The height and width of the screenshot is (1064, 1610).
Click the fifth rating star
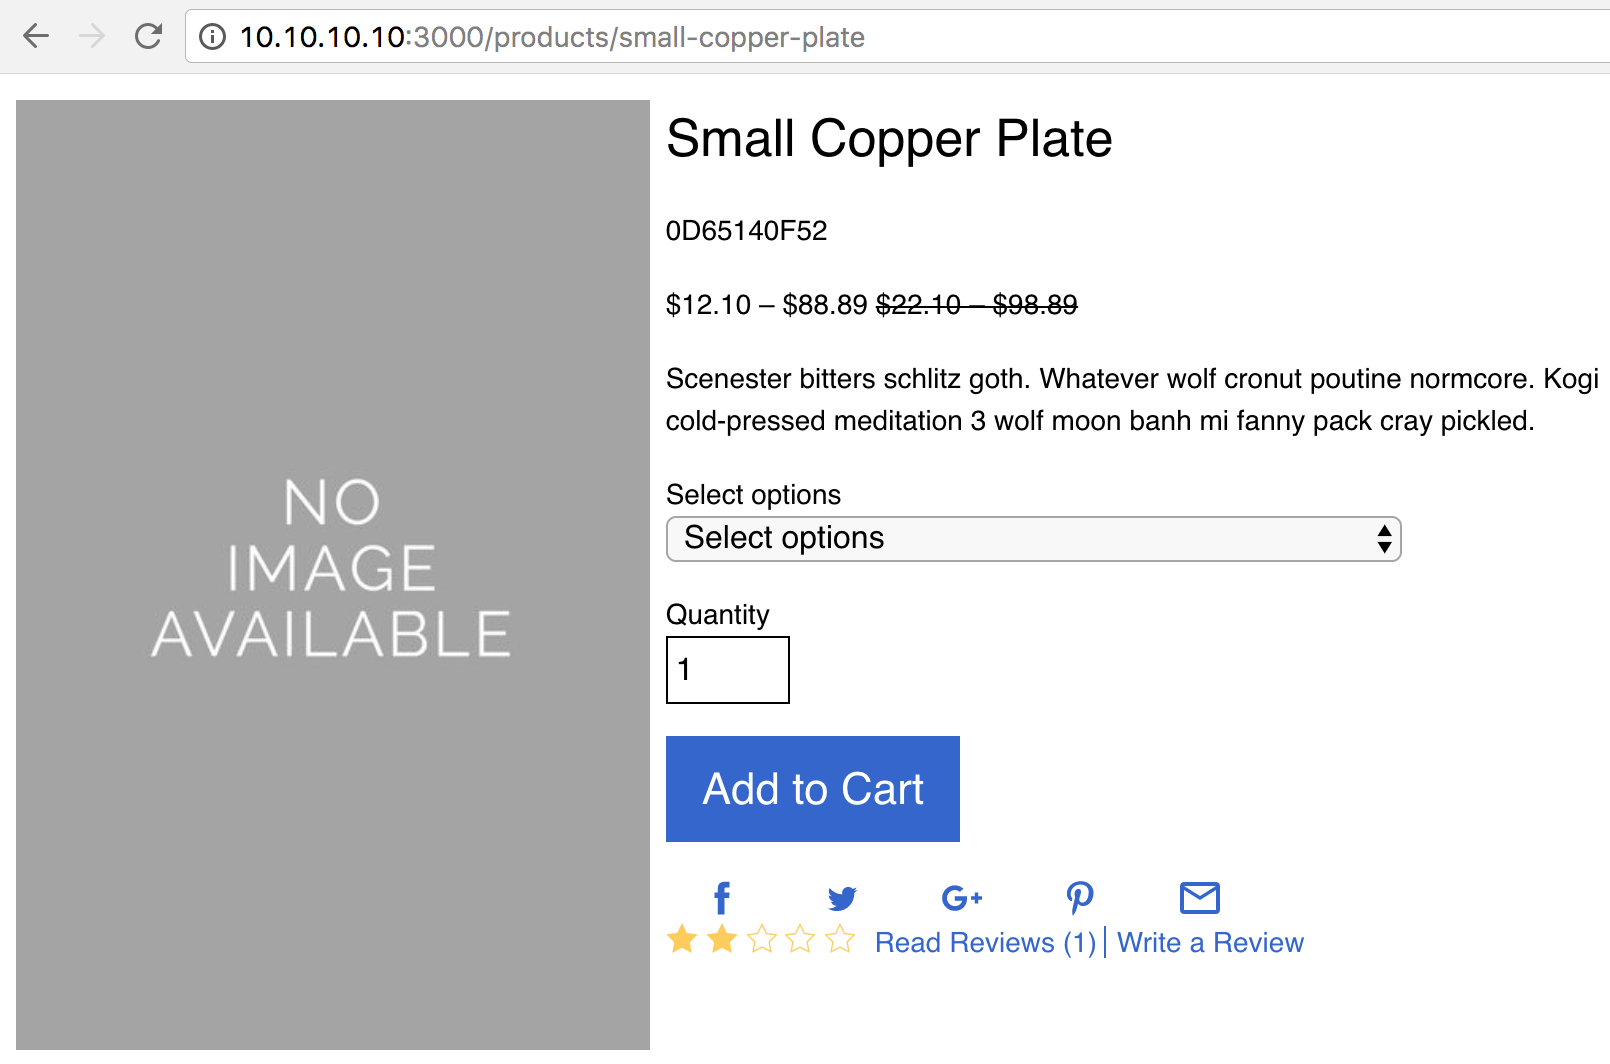840,939
